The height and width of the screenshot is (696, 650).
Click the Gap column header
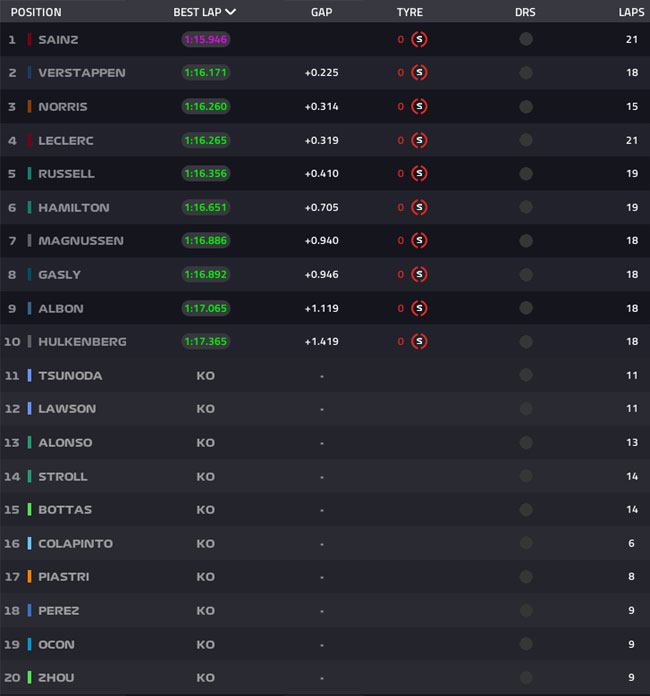click(321, 12)
